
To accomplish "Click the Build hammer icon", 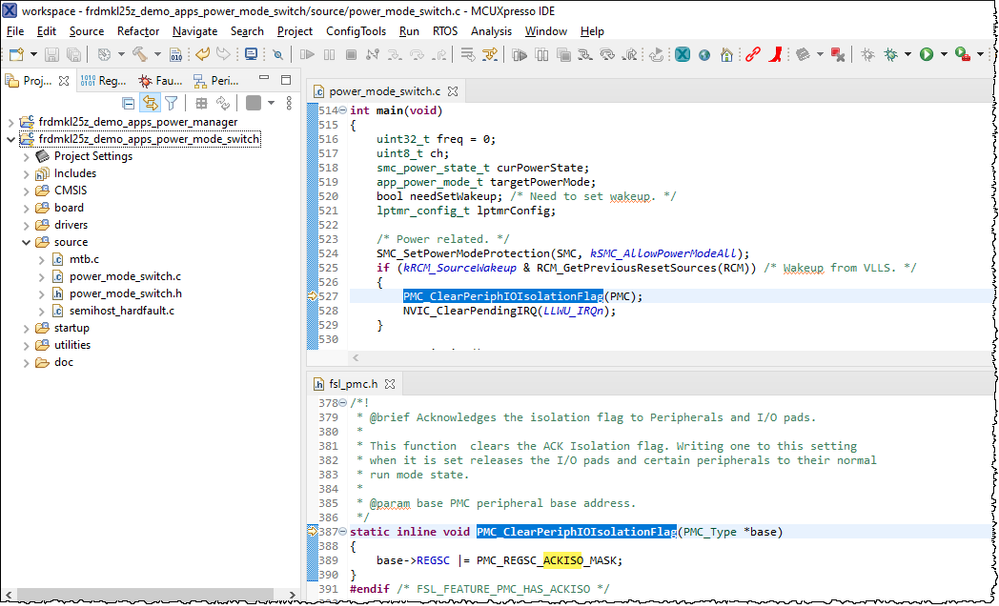I will tap(140, 55).
